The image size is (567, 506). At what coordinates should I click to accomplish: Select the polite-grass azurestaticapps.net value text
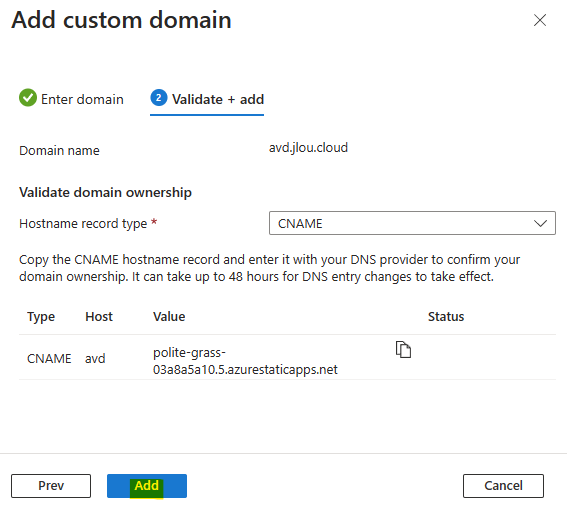pyautogui.click(x=245, y=361)
